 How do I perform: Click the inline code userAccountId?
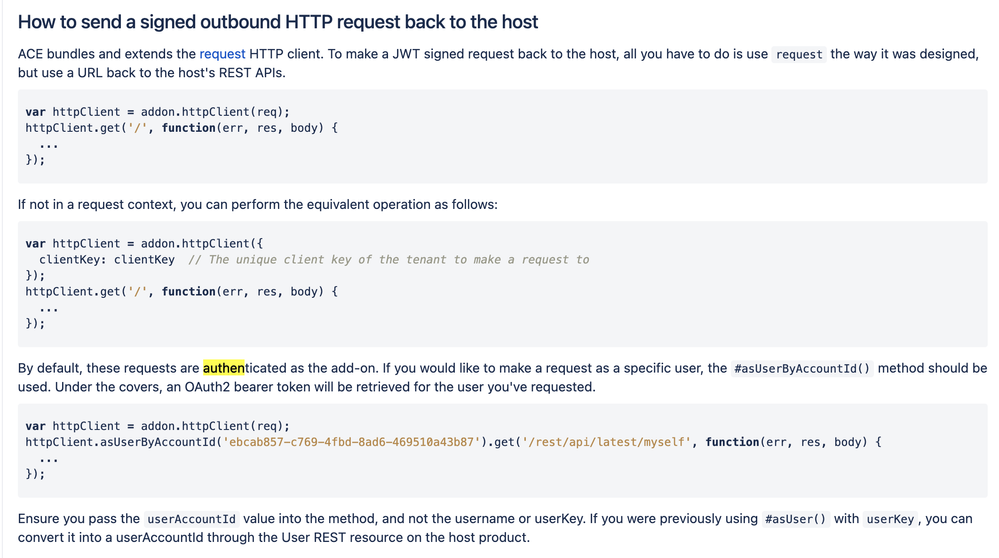pos(191,519)
